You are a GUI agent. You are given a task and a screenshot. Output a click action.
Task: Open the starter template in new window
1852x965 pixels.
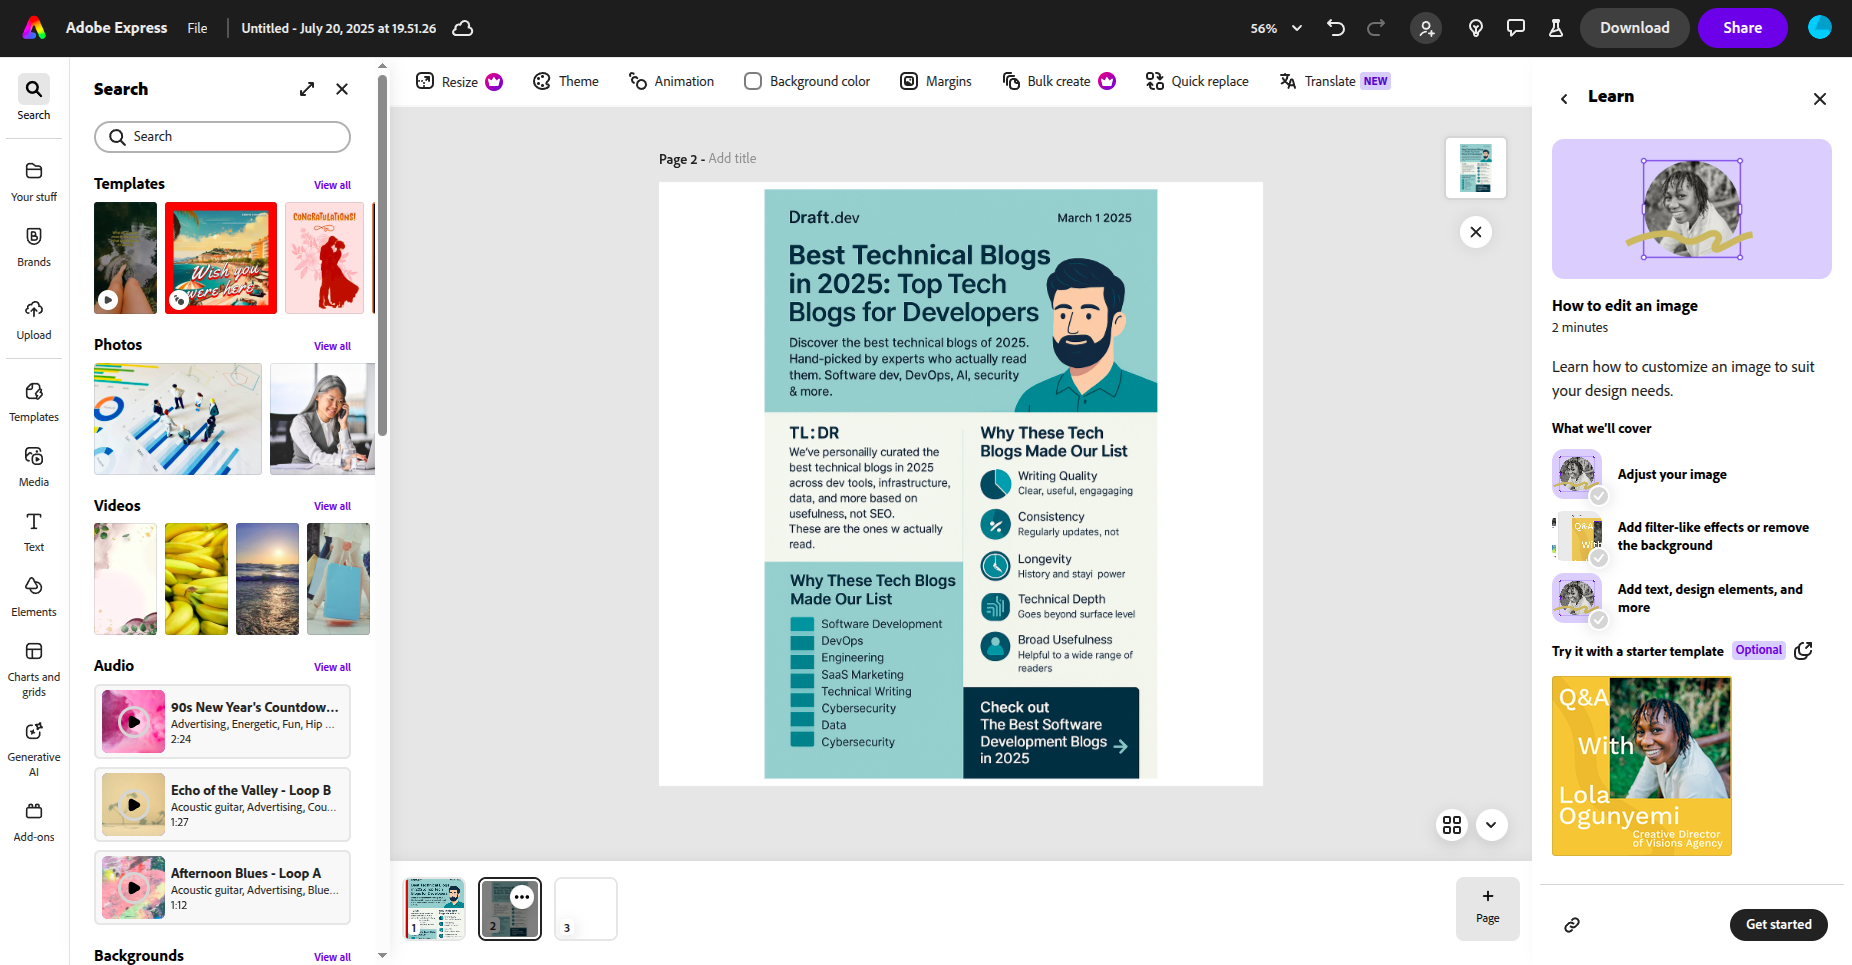tap(1803, 651)
